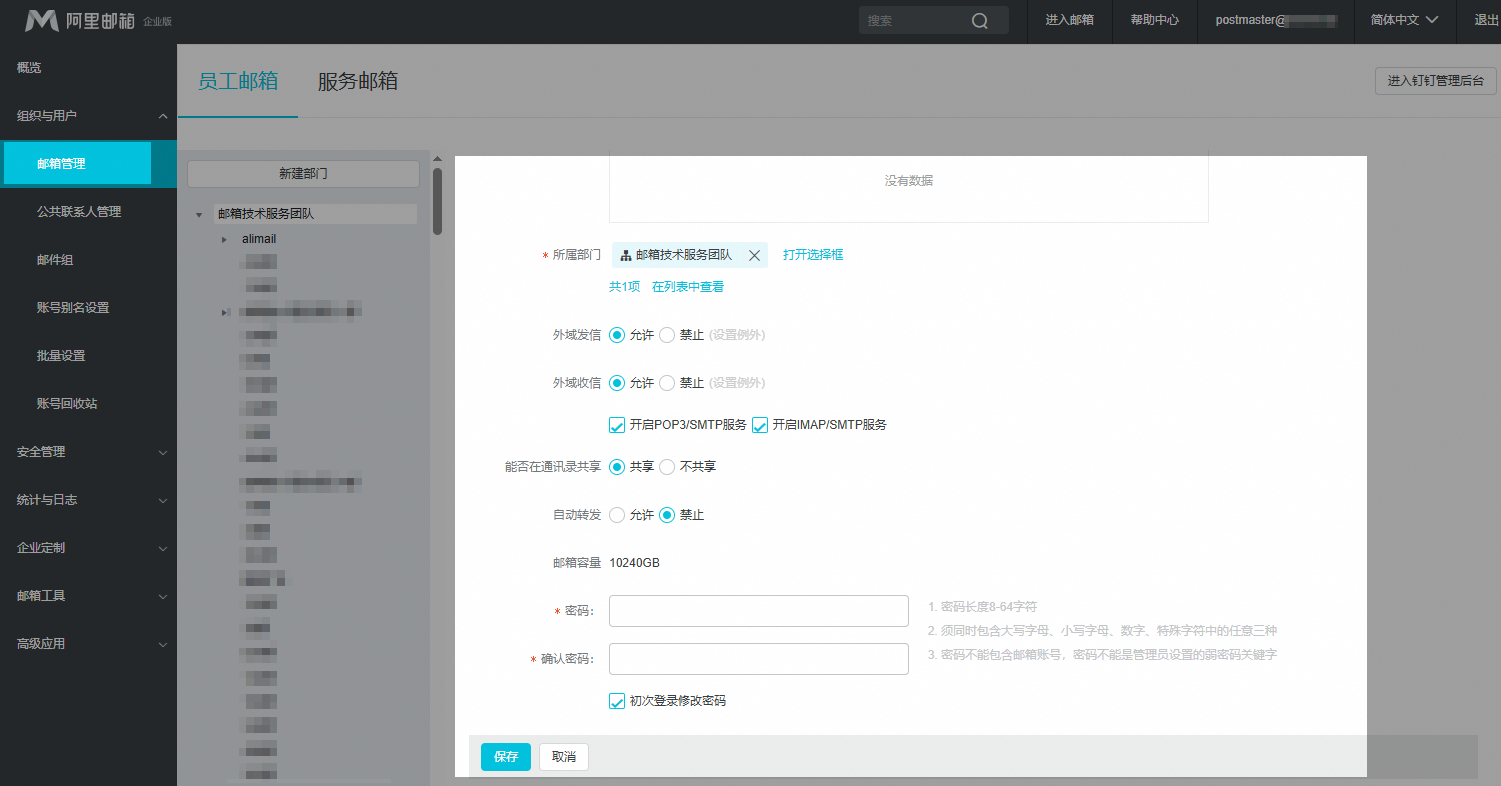
Task: Select 禁止 for 外域收信
Action: [x=667, y=383]
